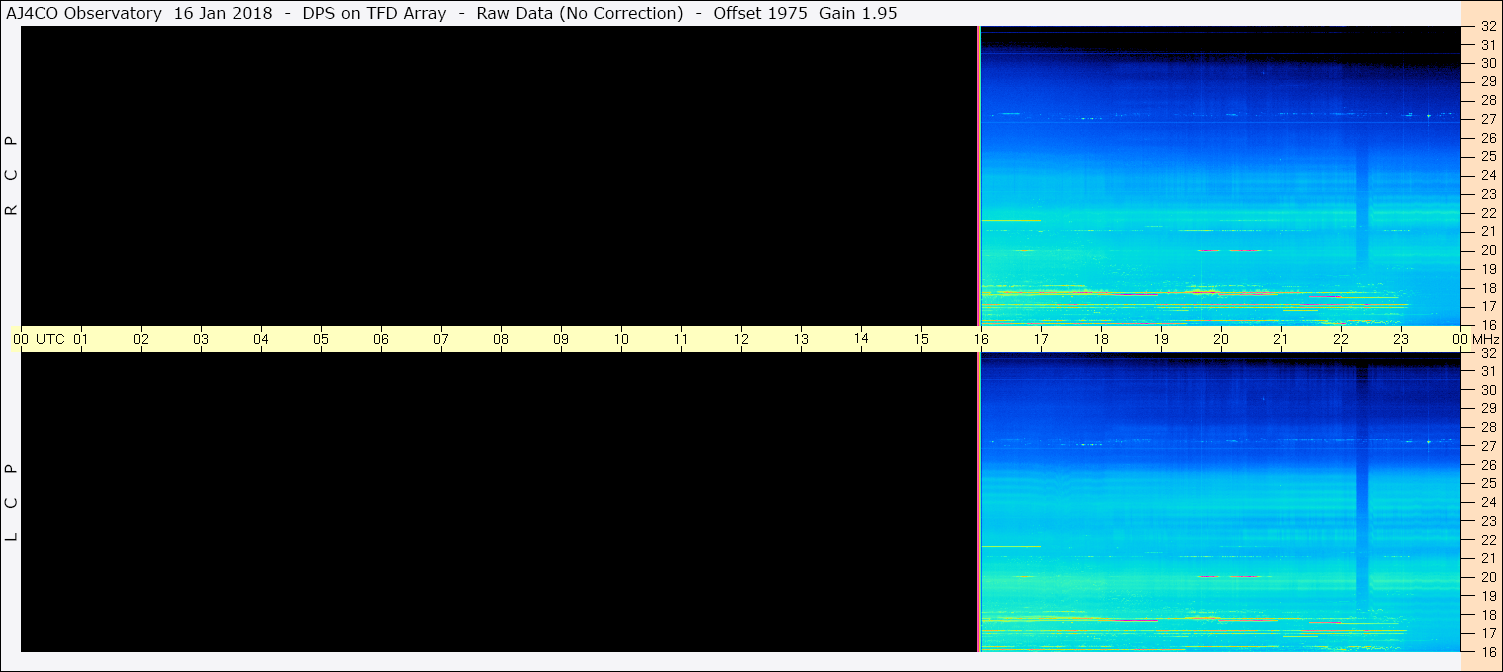Choose the 21 MHz tick on the LCP scale

tap(1488, 558)
